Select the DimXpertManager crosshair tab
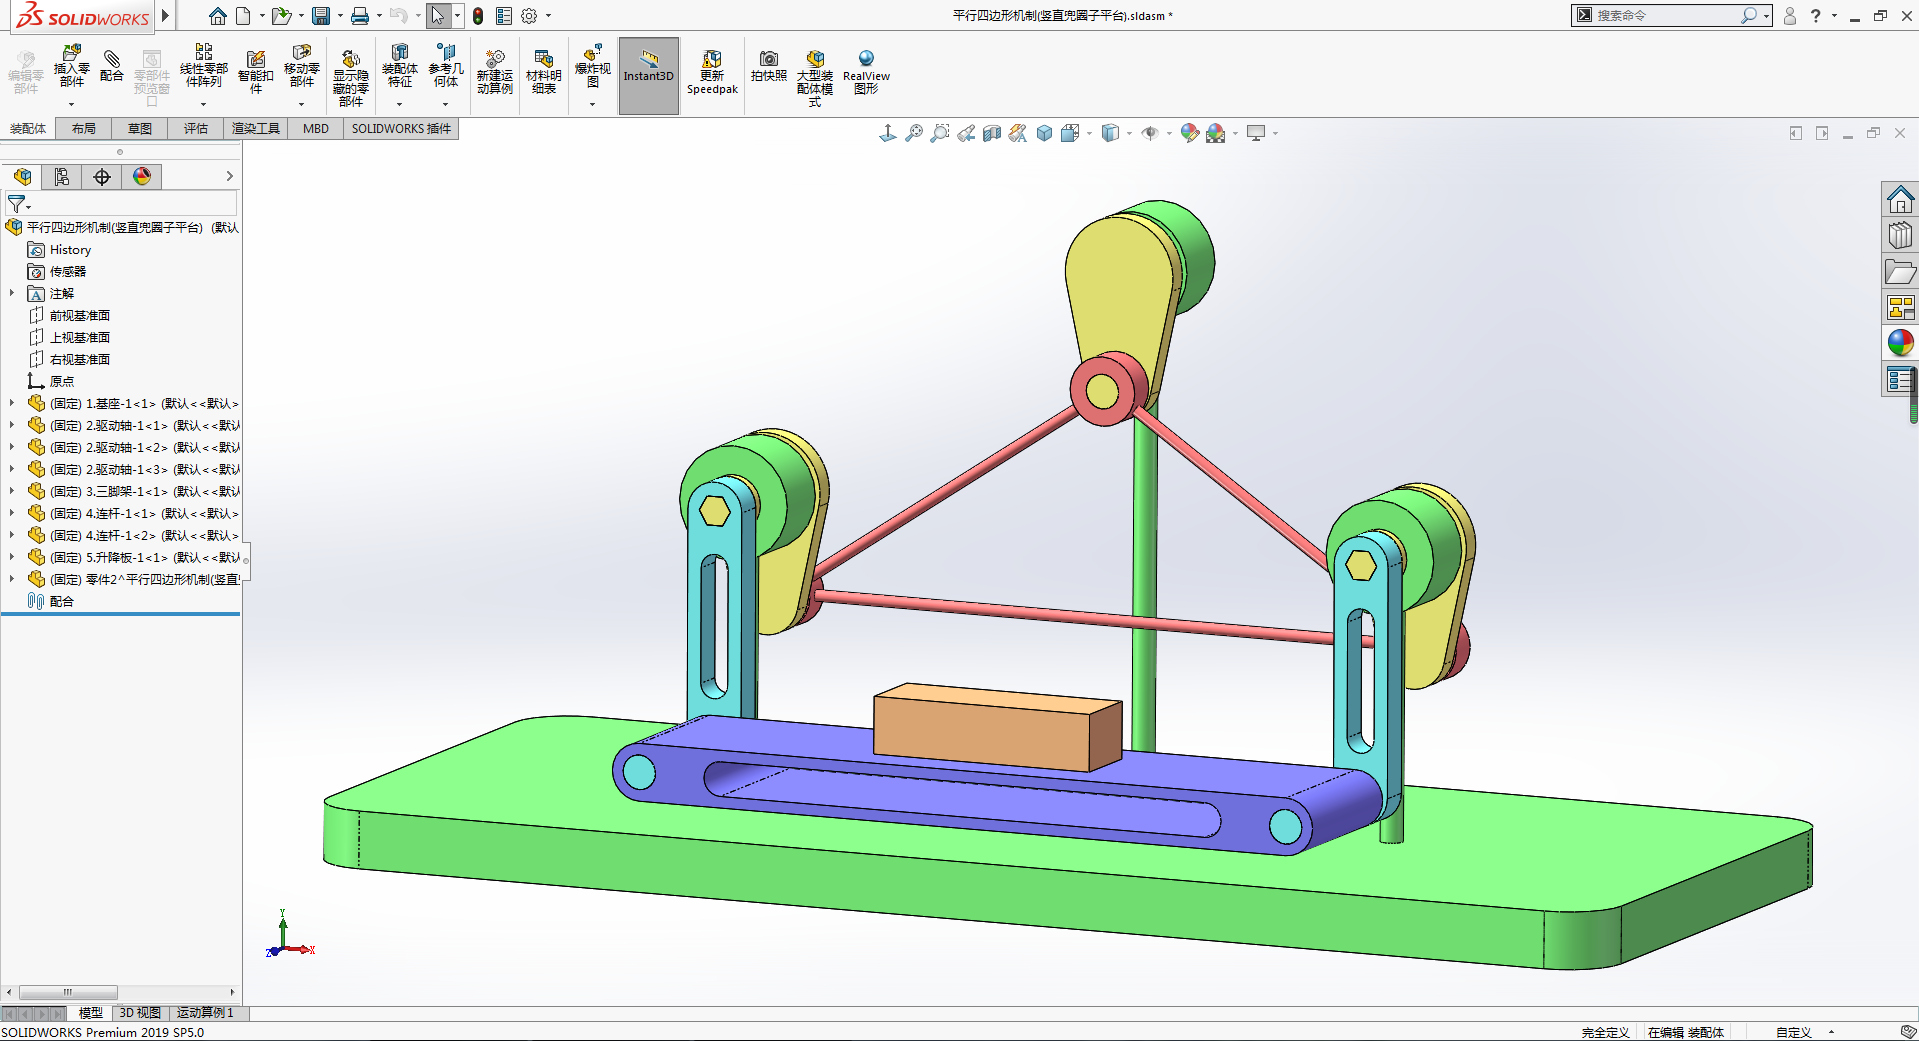The width and height of the screenshot is (1919, 1041). [x=102, y=177]
